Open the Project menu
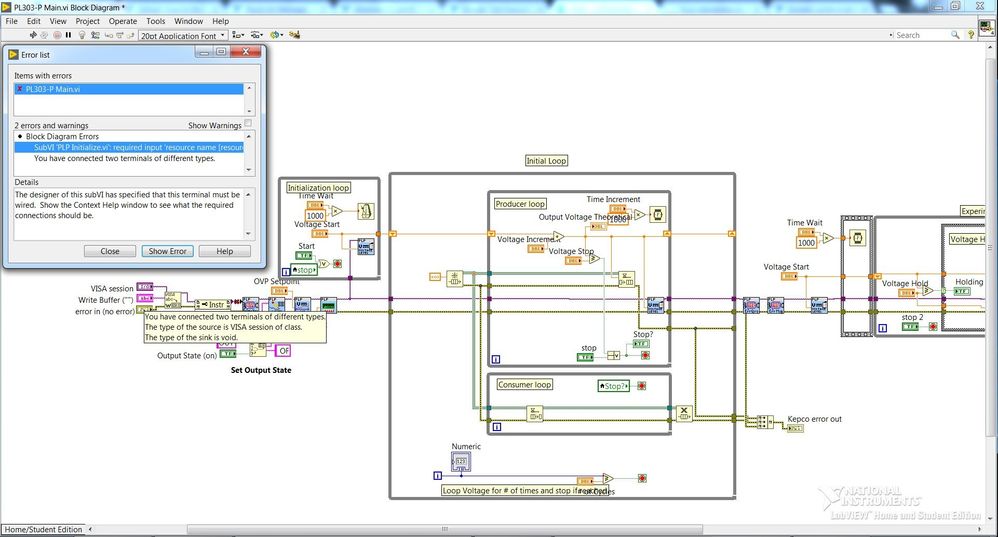This screenshot has width=998, height=537. (87, 21)
